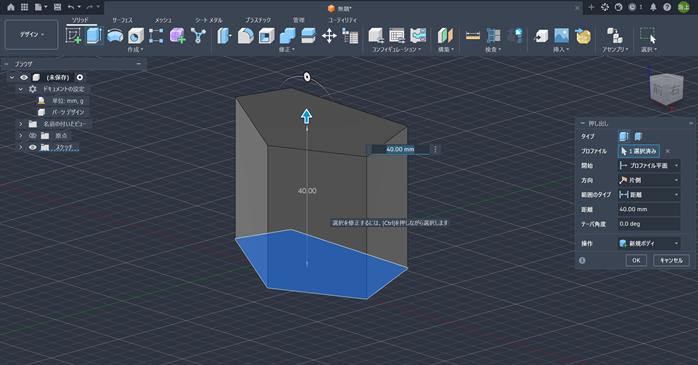Select the Press Pull tool icon
The image size is (698, 365).
tap(224, 36)
